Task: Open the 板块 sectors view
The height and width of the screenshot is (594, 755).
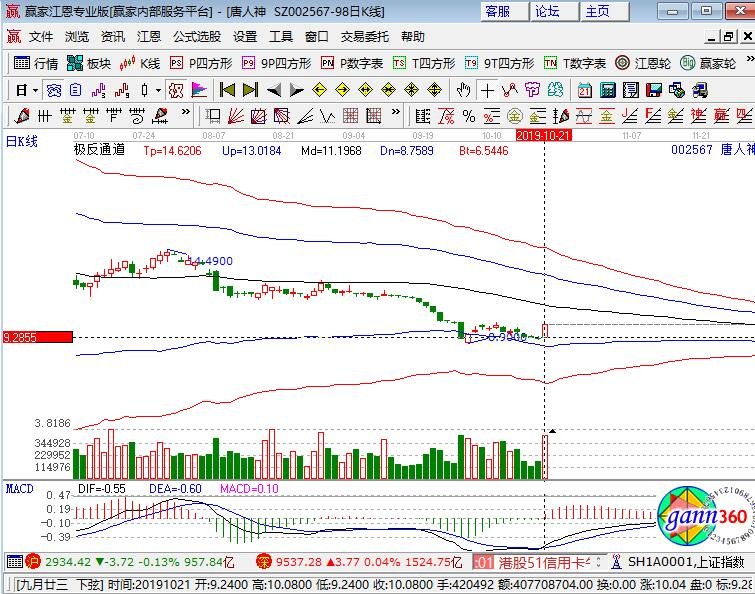Action: (x=89, y=63)
